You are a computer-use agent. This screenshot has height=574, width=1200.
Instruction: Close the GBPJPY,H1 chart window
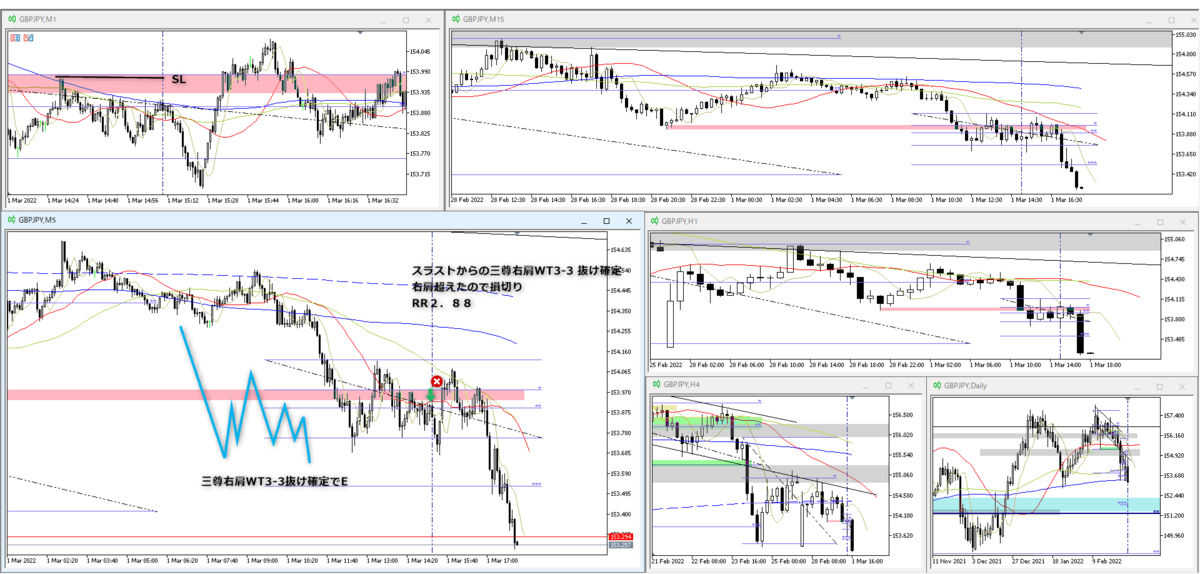[1182, 220]
